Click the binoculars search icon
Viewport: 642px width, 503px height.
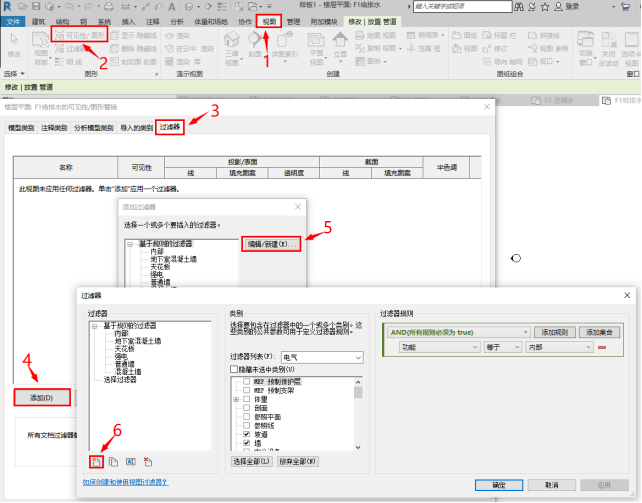pos(518,7)
